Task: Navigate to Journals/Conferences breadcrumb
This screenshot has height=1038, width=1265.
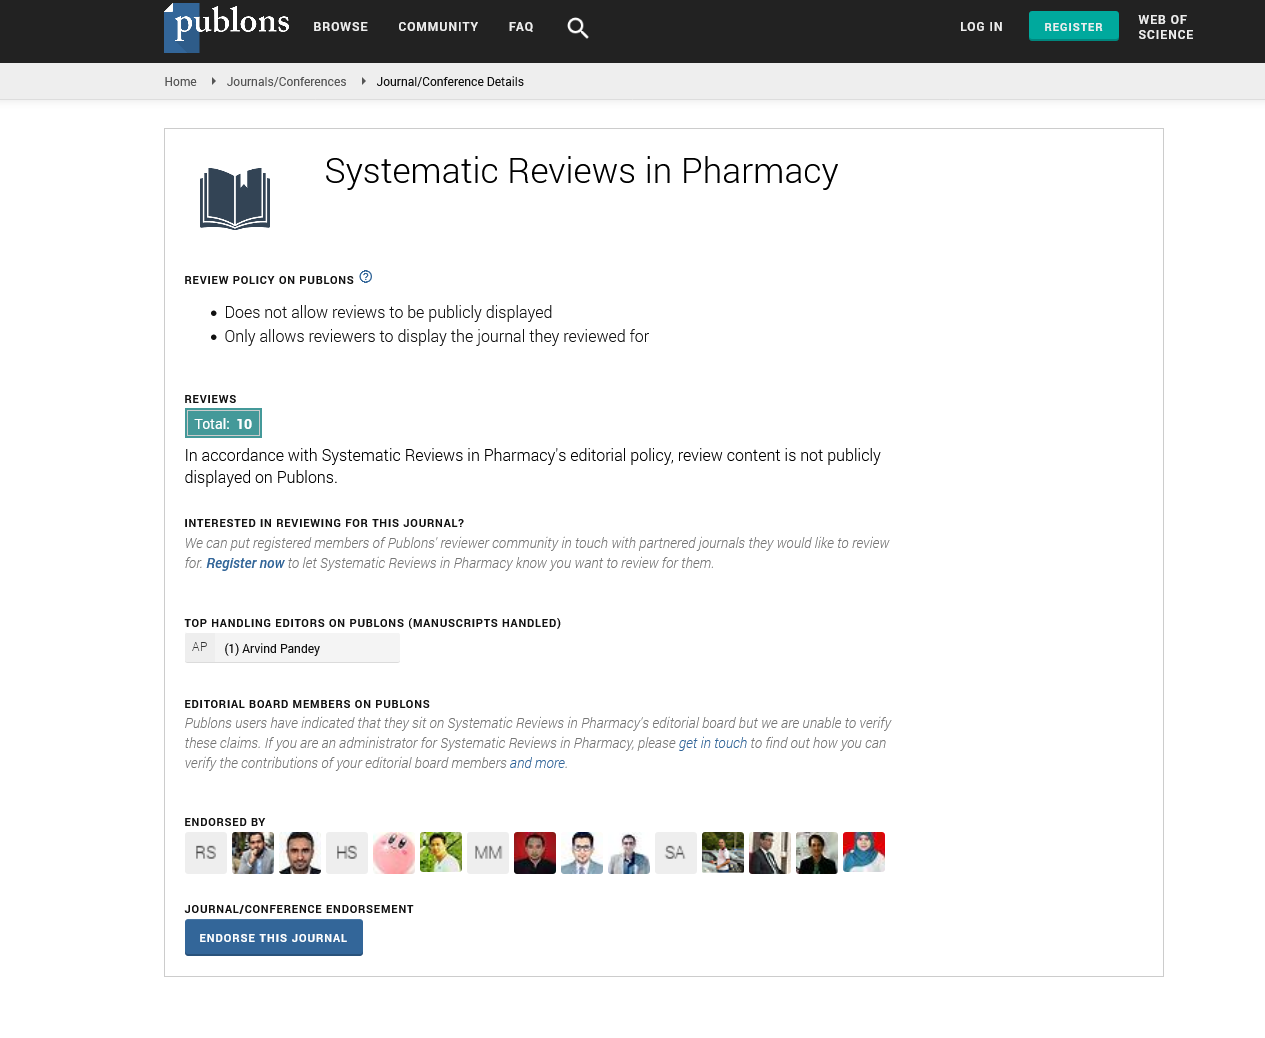Action: click(286, 82)
